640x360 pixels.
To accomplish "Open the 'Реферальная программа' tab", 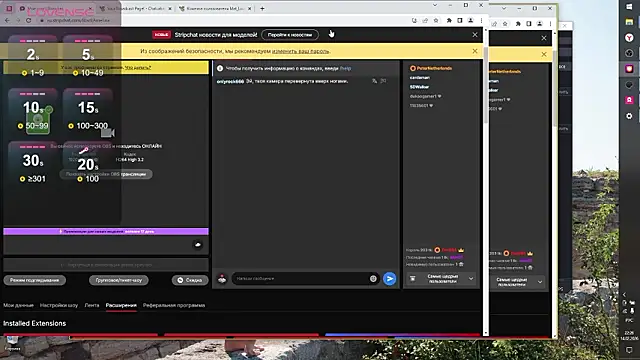I will click(174, 305).
